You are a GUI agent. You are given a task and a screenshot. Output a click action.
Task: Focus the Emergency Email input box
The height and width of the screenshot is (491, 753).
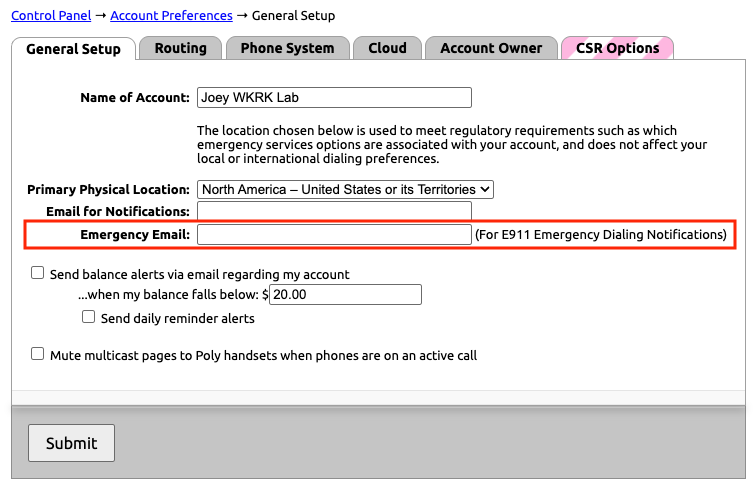pyautogui.click(x=334, y=234)
